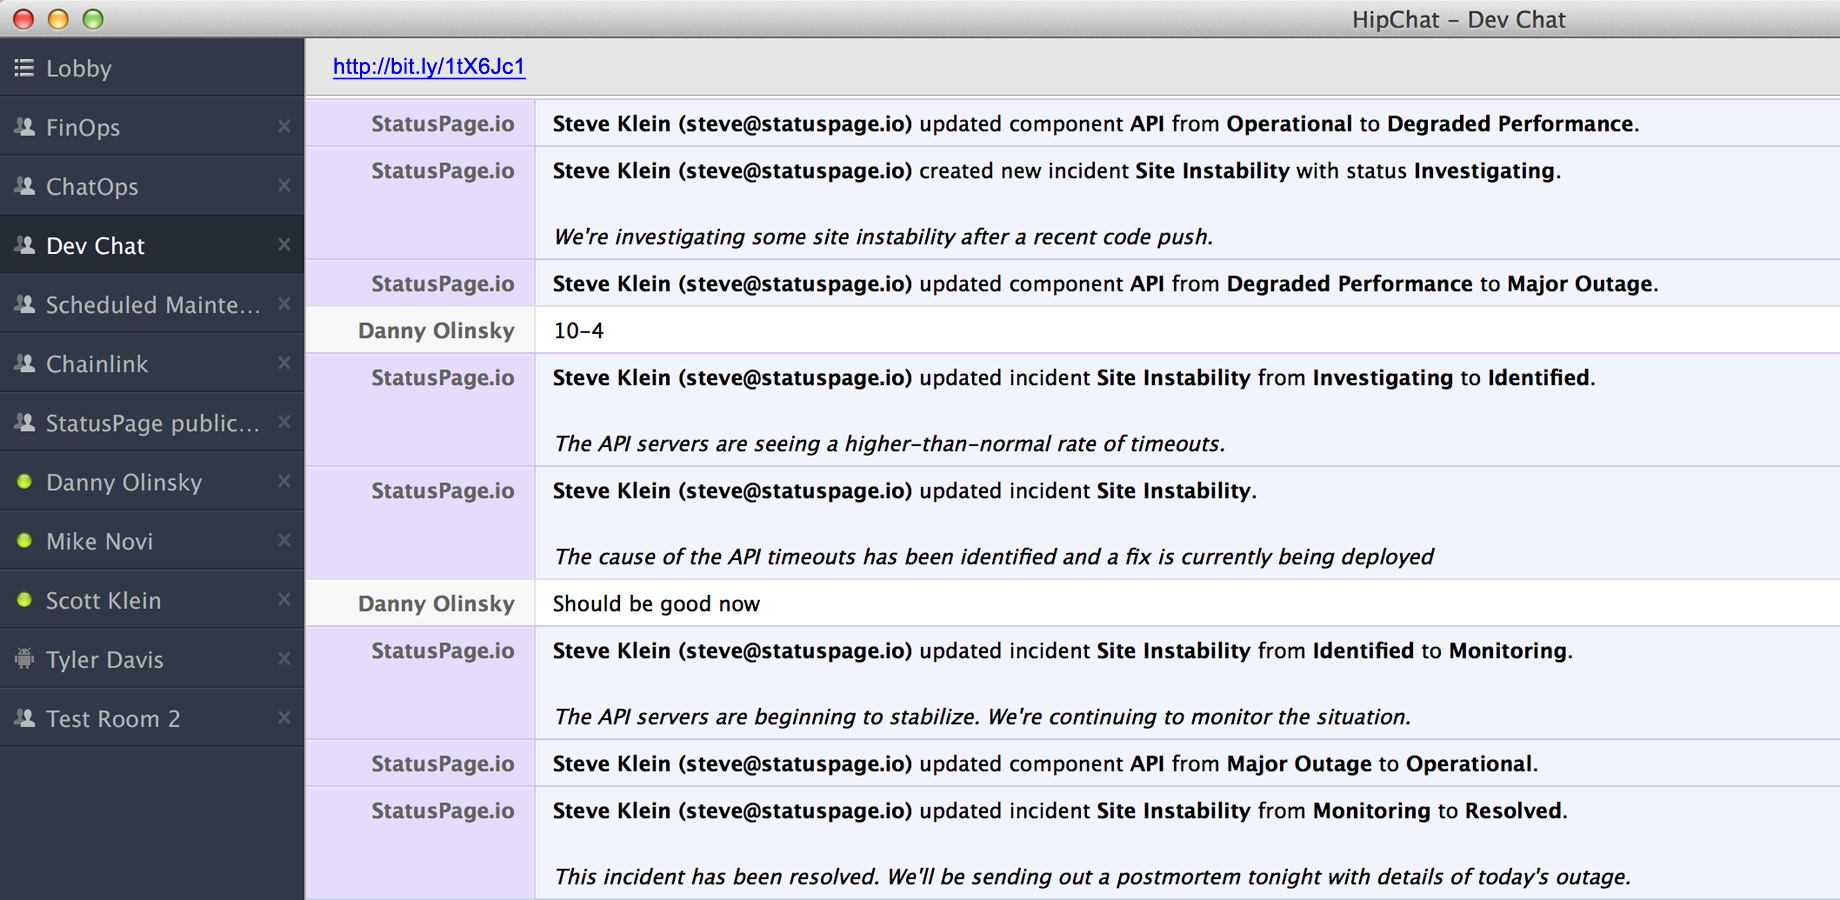Close the StatusPage public room tab
The height and width of the screenshot is (900, 1840).
pos(284,421)
